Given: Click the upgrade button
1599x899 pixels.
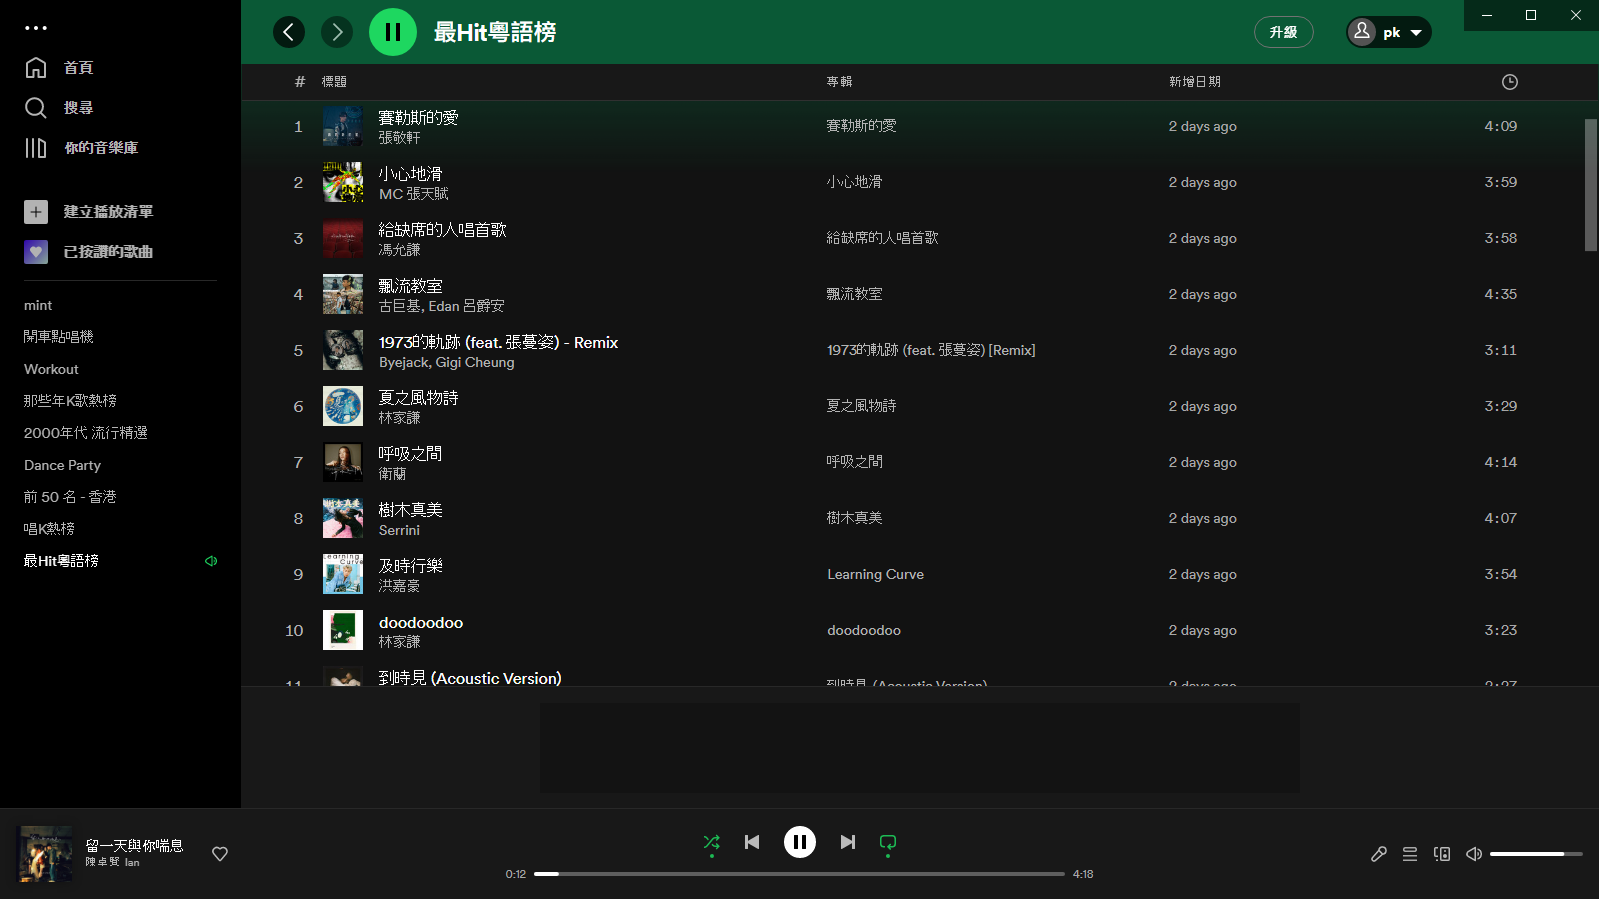Looking at the screenshot, I should pos(1284,32).
